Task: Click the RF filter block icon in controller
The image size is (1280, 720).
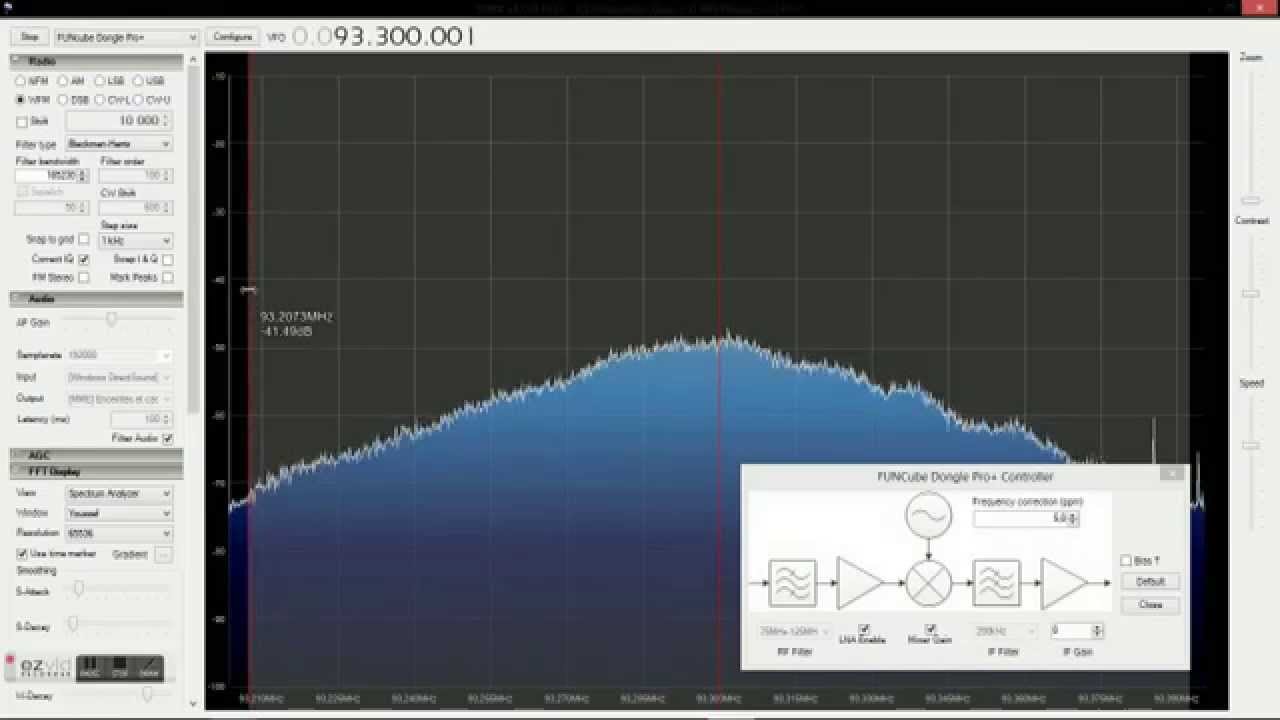Action: click(x=792, y=583)
